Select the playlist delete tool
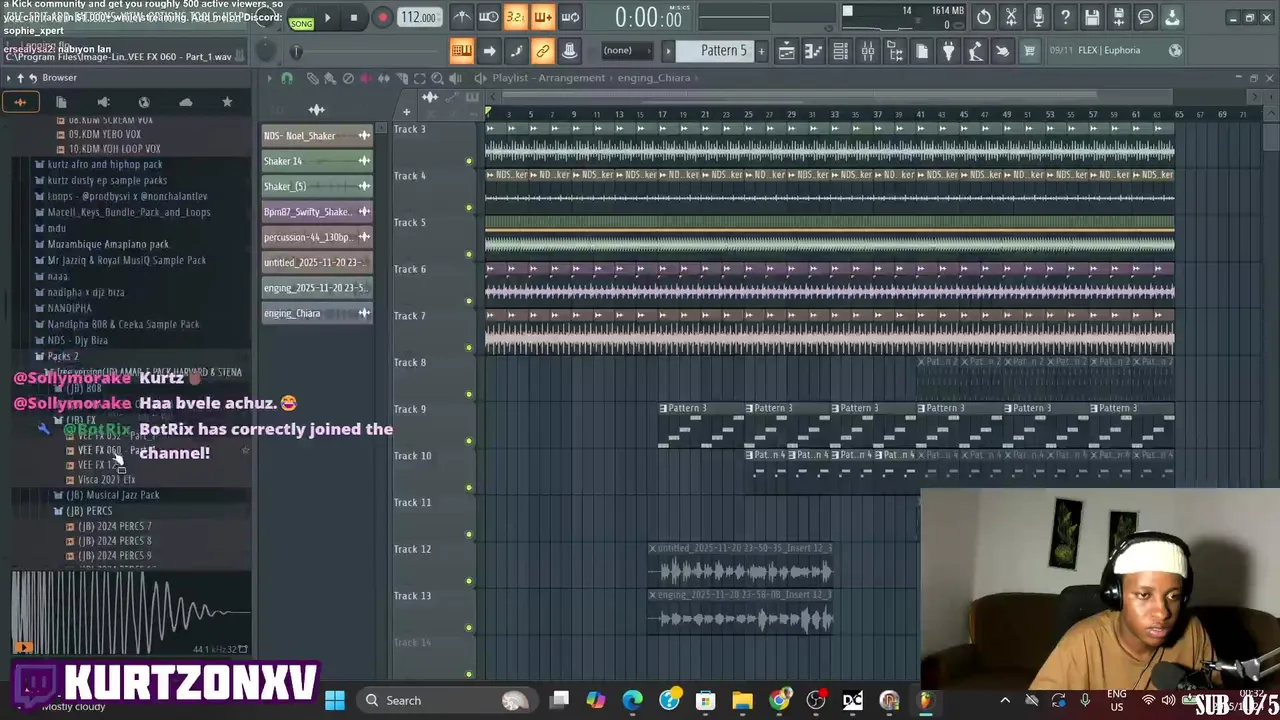This screenshot has width=1280, height=720. 348,78
